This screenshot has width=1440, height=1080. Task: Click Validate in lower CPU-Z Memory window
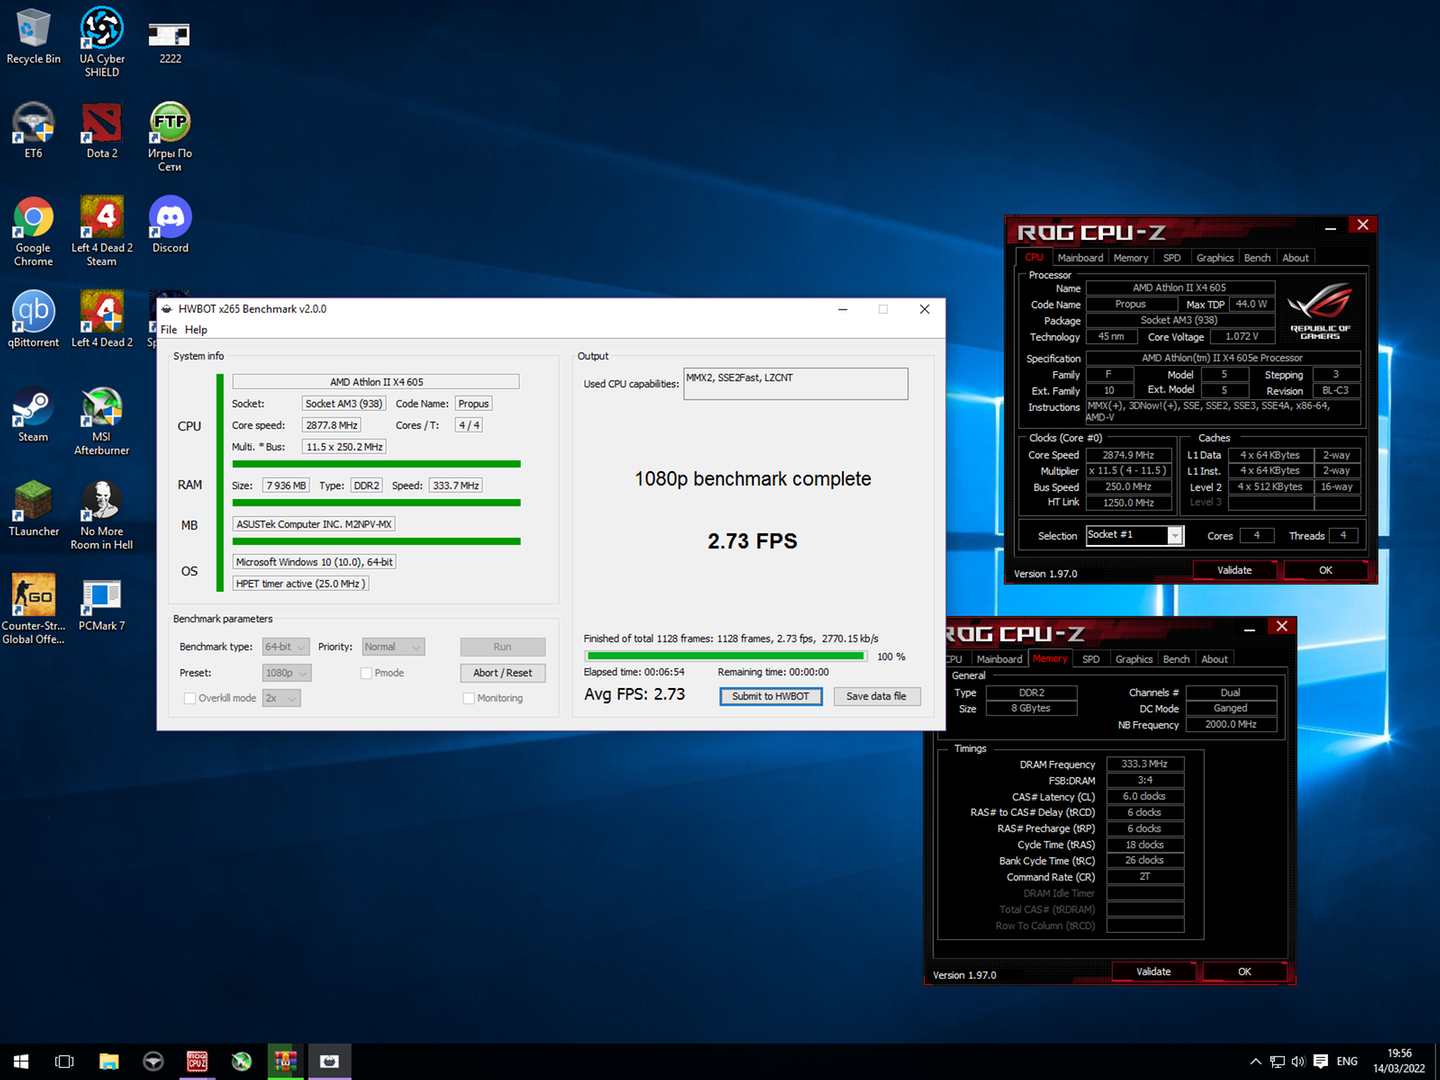coord(1154,972)
